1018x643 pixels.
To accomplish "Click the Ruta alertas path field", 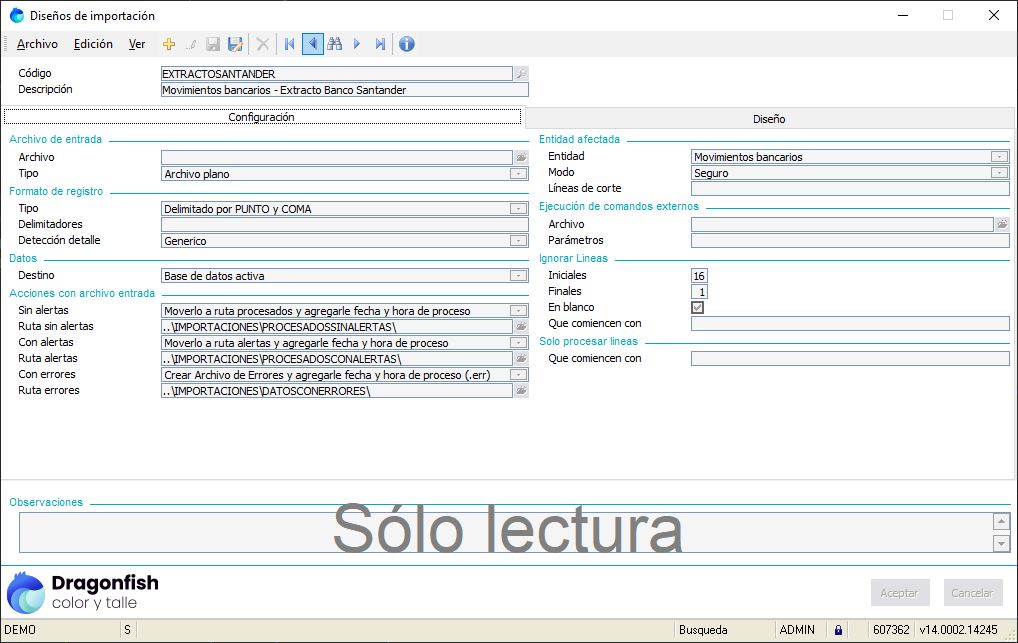I will pyautogui.click(x=336, y=359).
